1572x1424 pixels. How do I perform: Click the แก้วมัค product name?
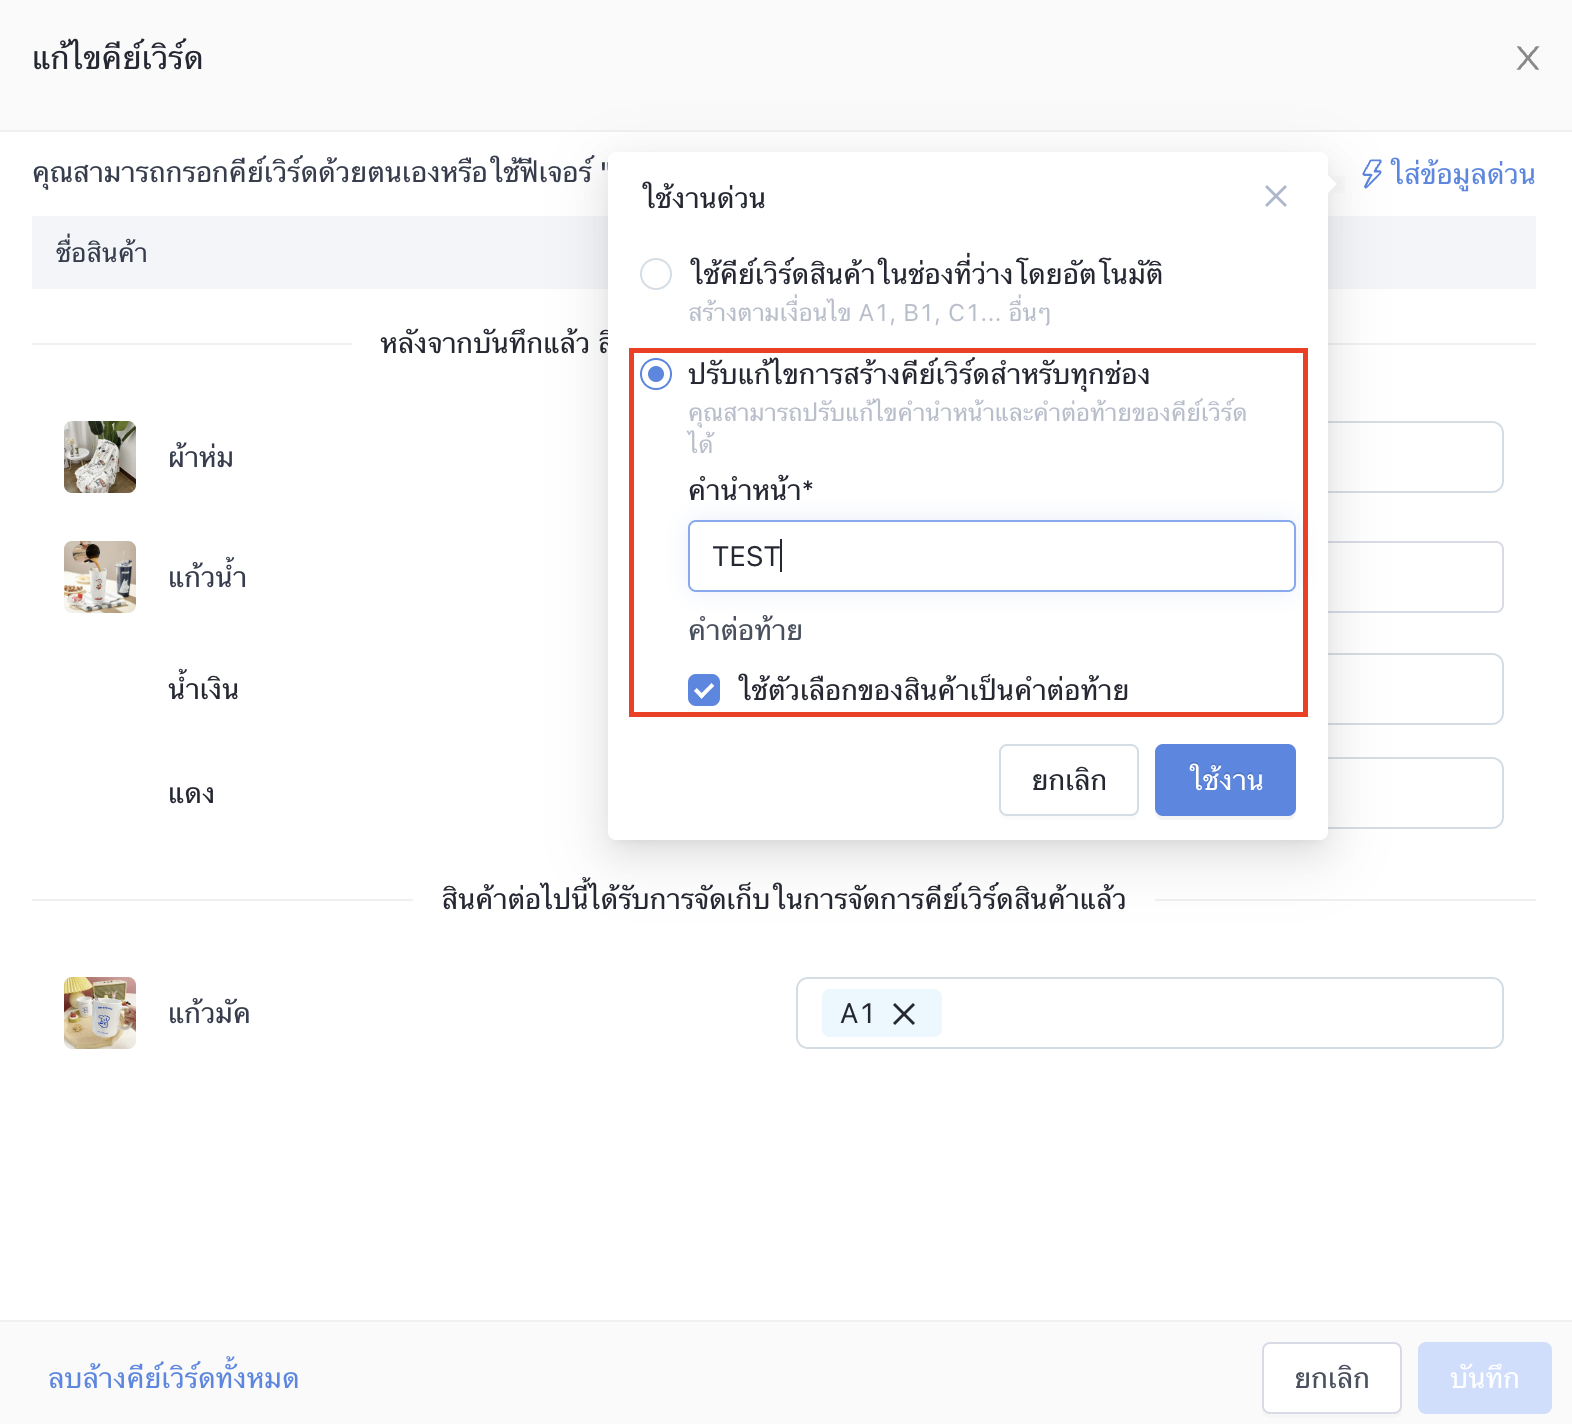tap(209, 1013)
